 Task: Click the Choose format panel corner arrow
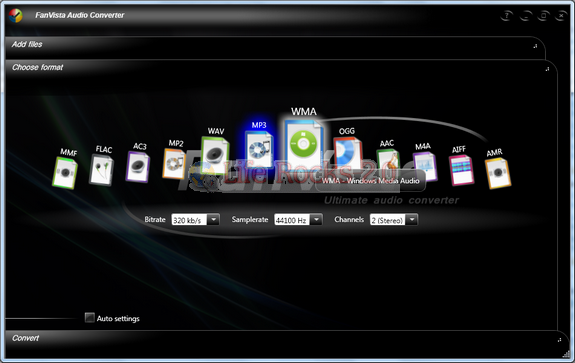pos(547,69)
